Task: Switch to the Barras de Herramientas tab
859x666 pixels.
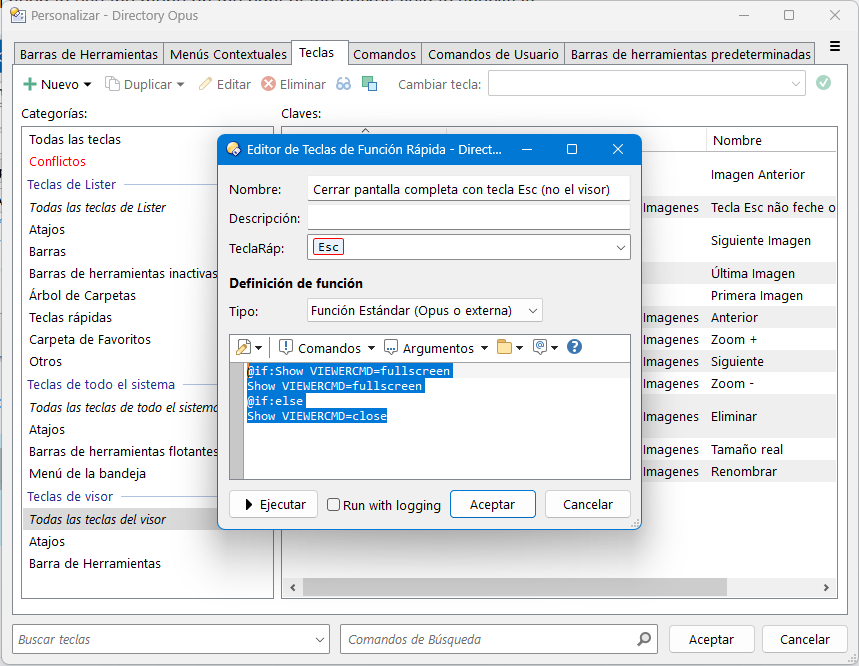Action: coord(89,54)
